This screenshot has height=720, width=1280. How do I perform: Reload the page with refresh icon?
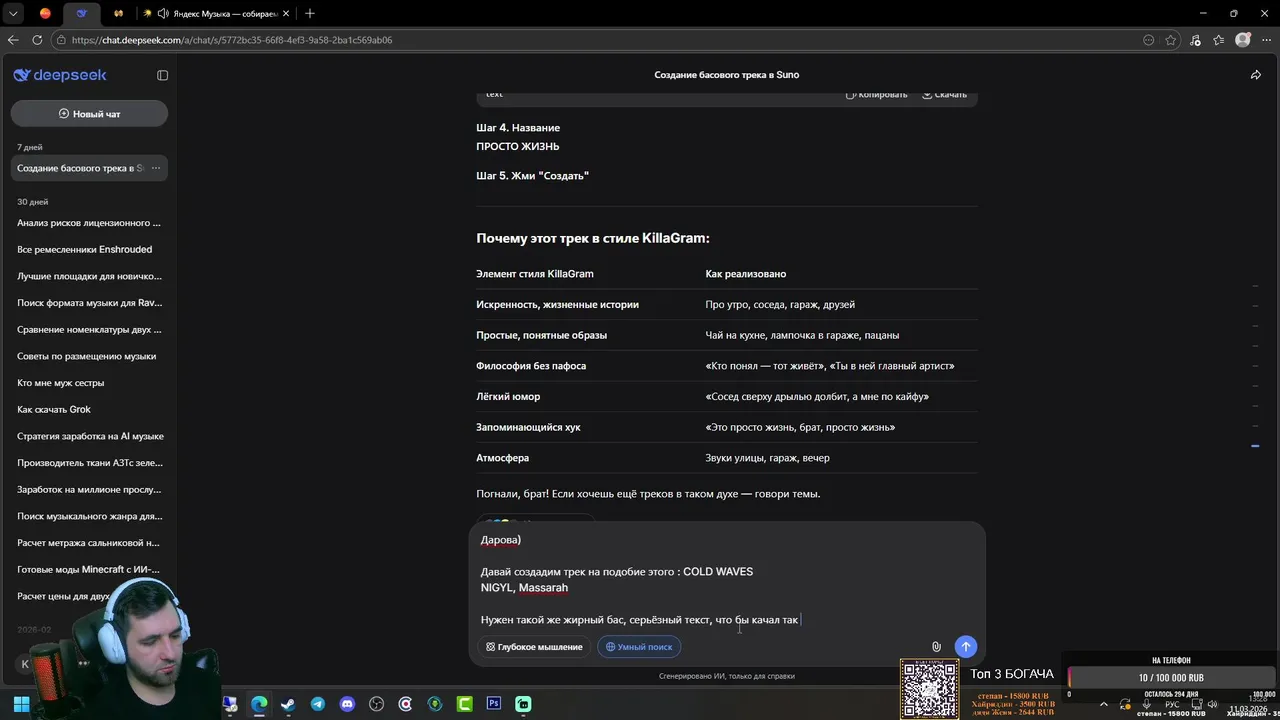click(x=38, y=40)
